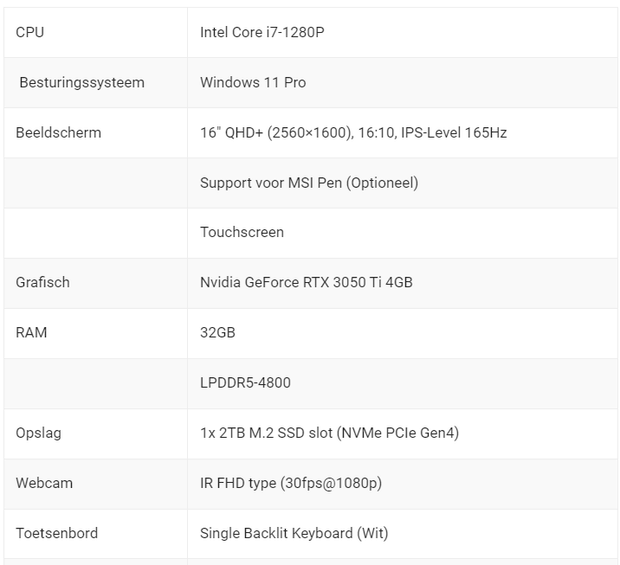Click the Opslag row label
Screen dimensions: 620x565
38,433
